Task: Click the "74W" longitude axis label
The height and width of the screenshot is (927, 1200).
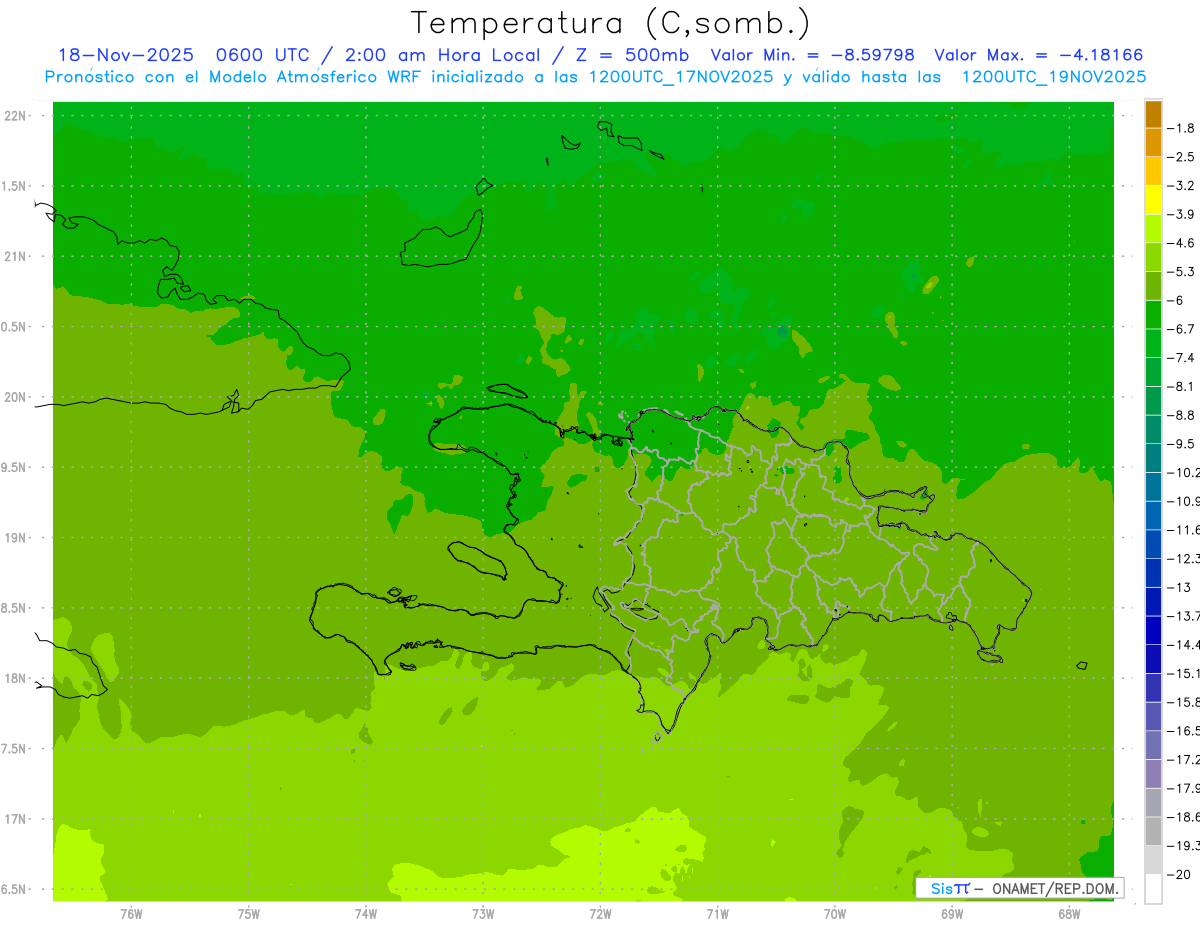Action: click(x=366, y=914)
